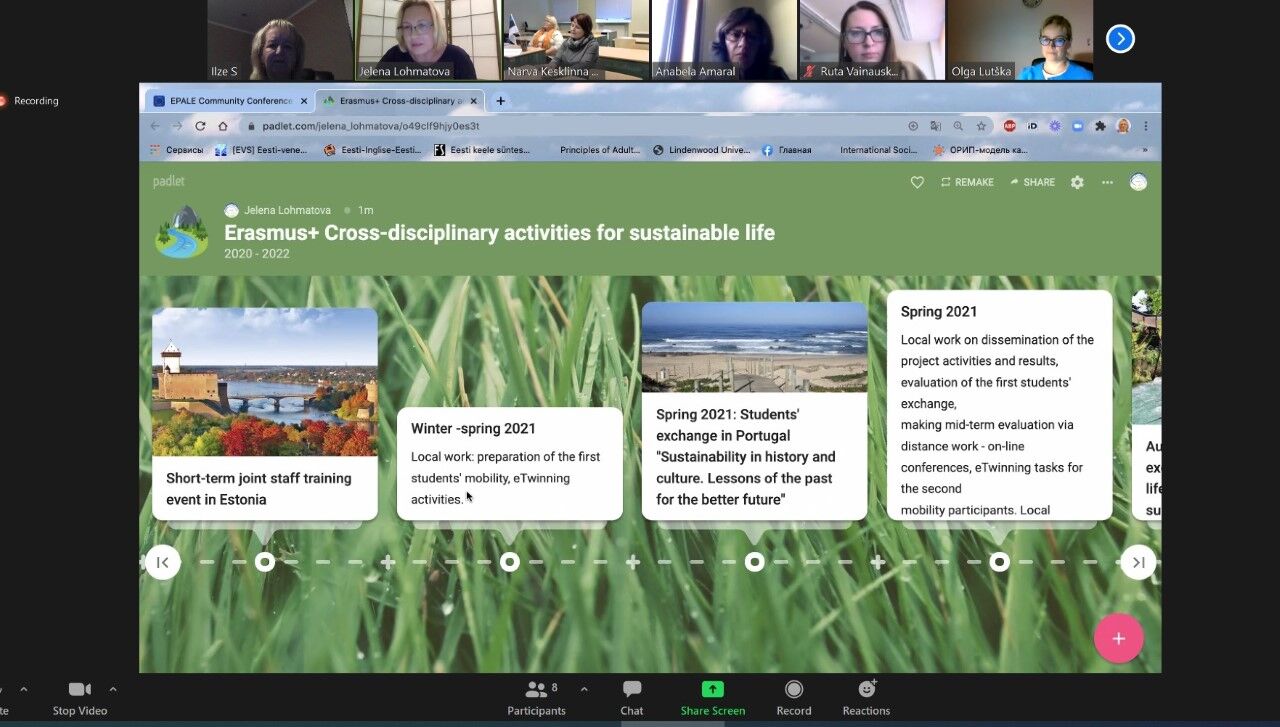The image size is (1280, 727).
Task: Click the translate page icon
Action: click(x=936, y=126)
